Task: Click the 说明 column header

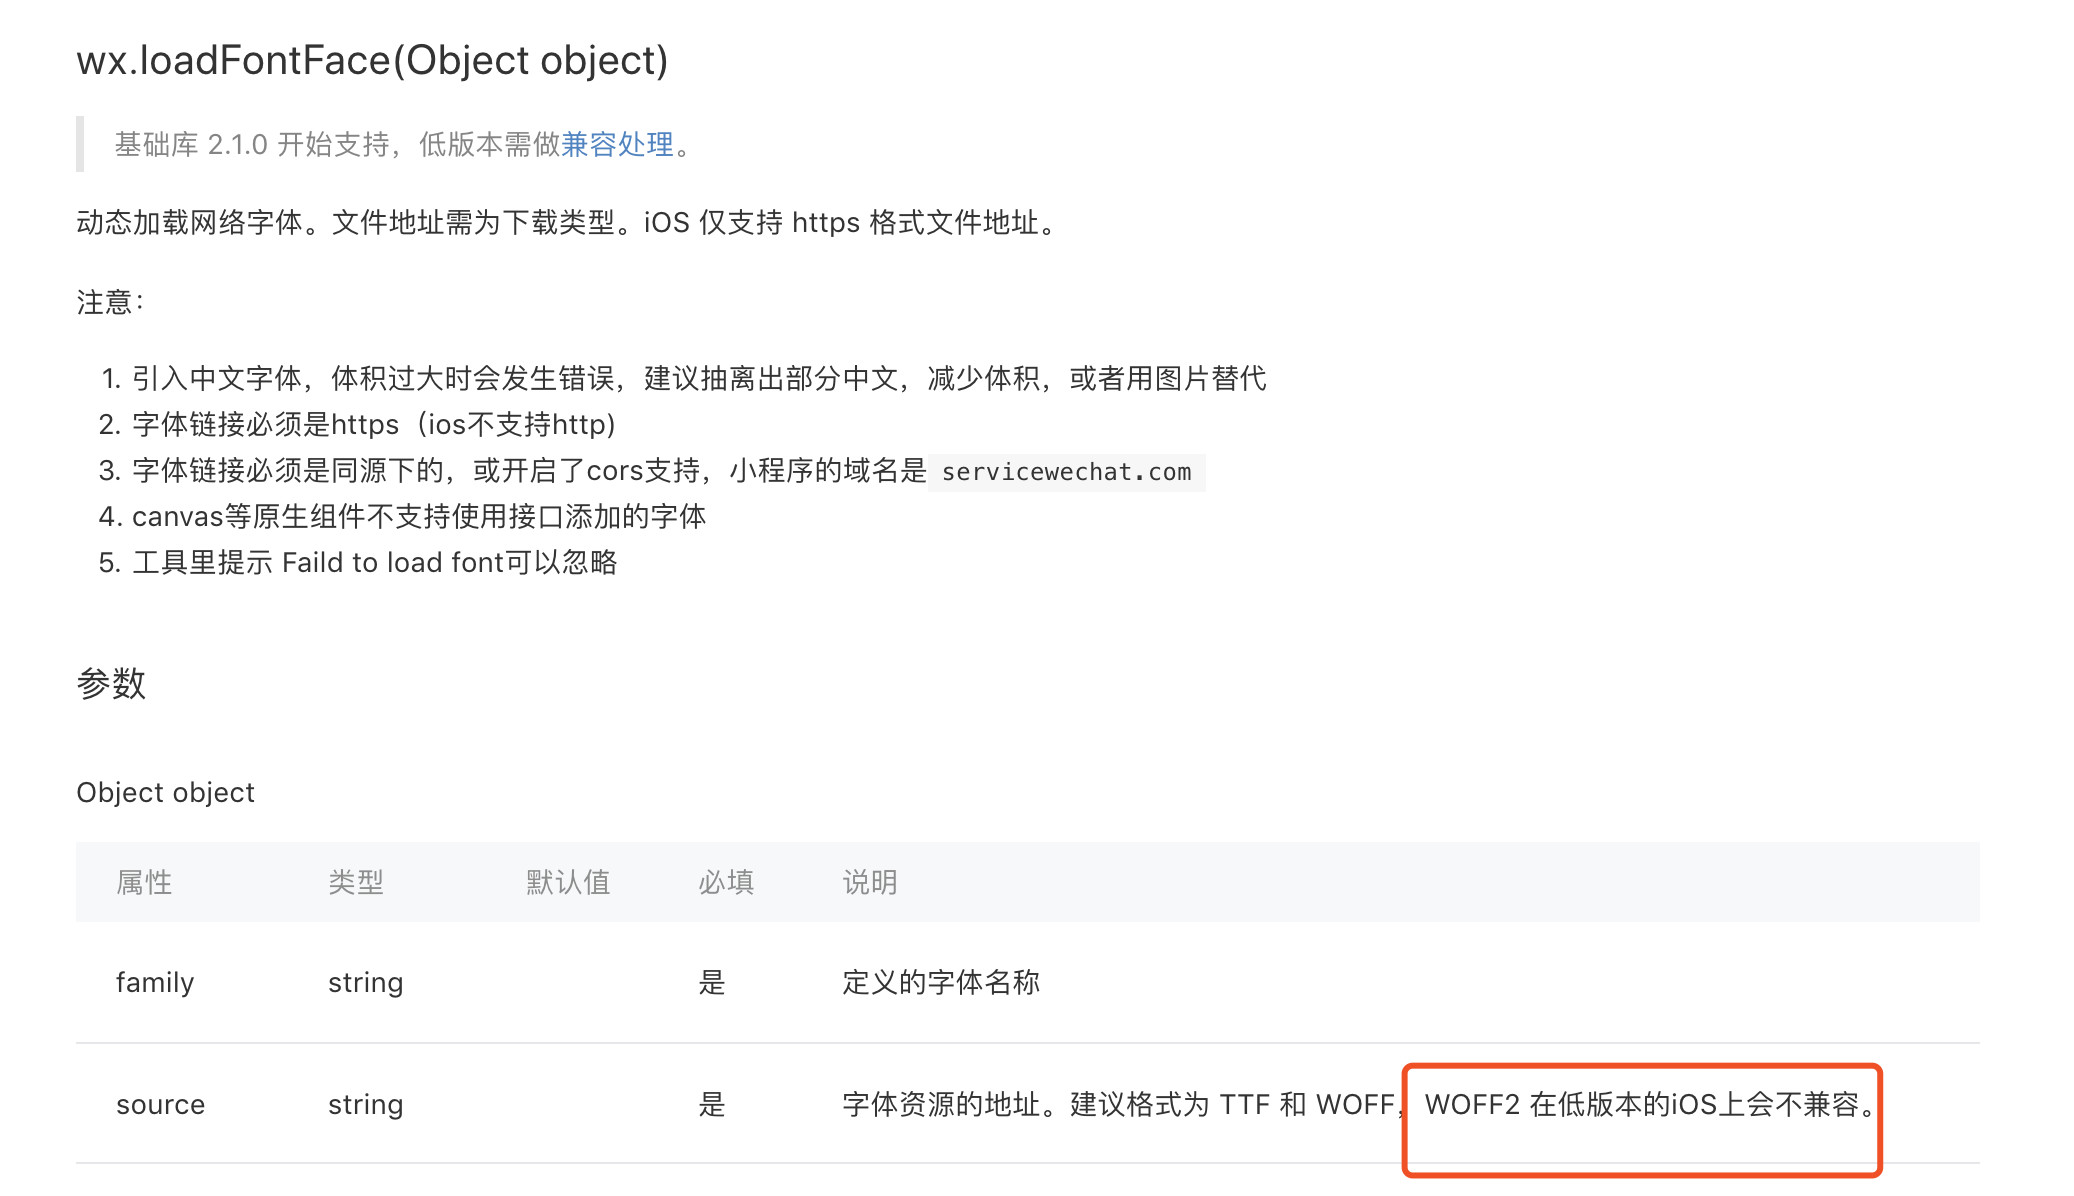Action: (x=870, y=882)
